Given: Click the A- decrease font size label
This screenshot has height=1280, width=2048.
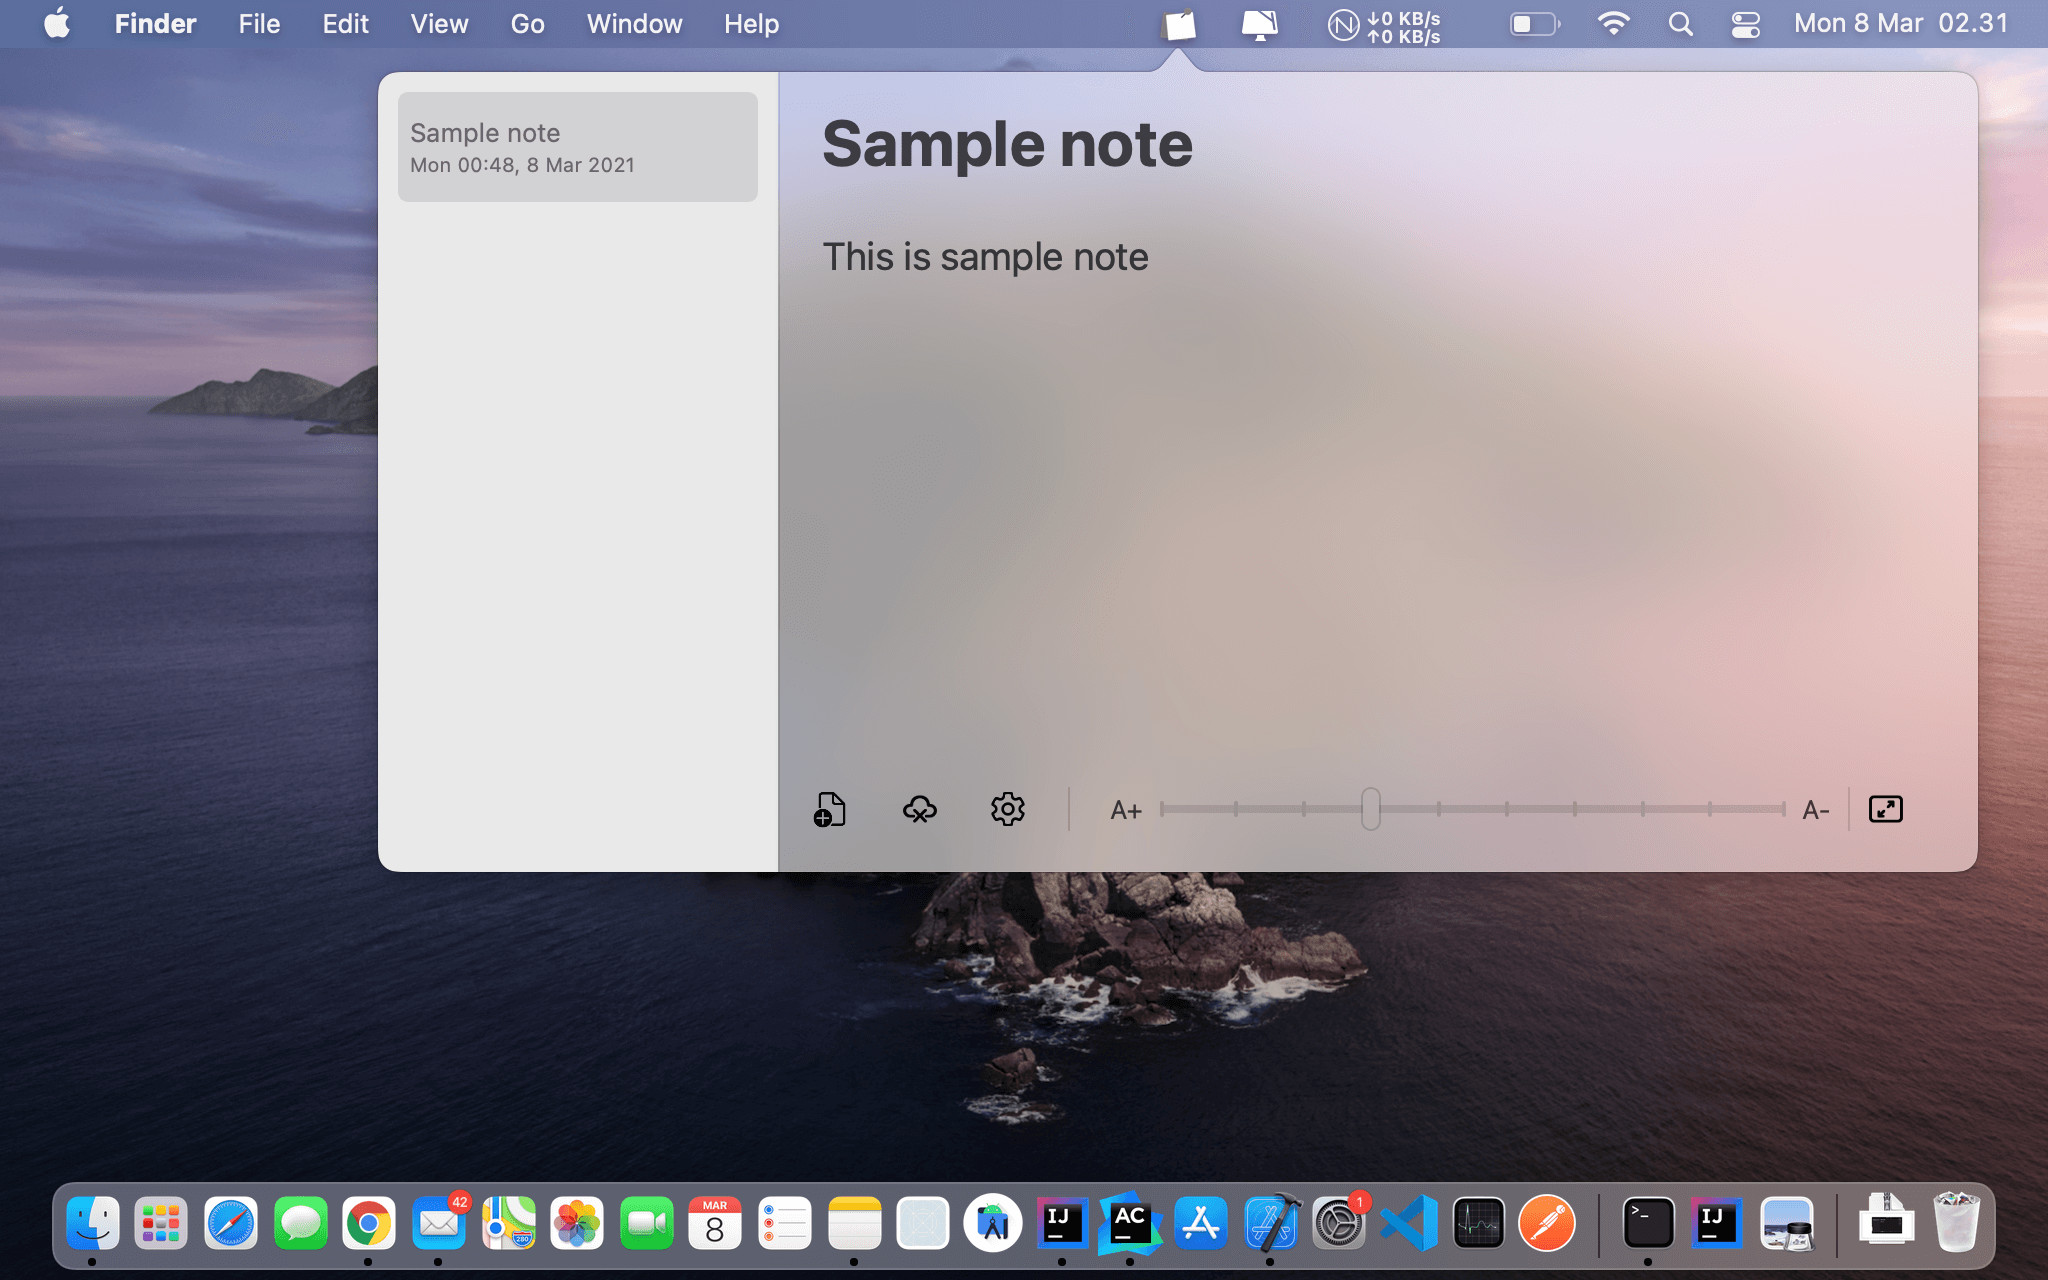Looking at the screenshot, I should 1815,810.
